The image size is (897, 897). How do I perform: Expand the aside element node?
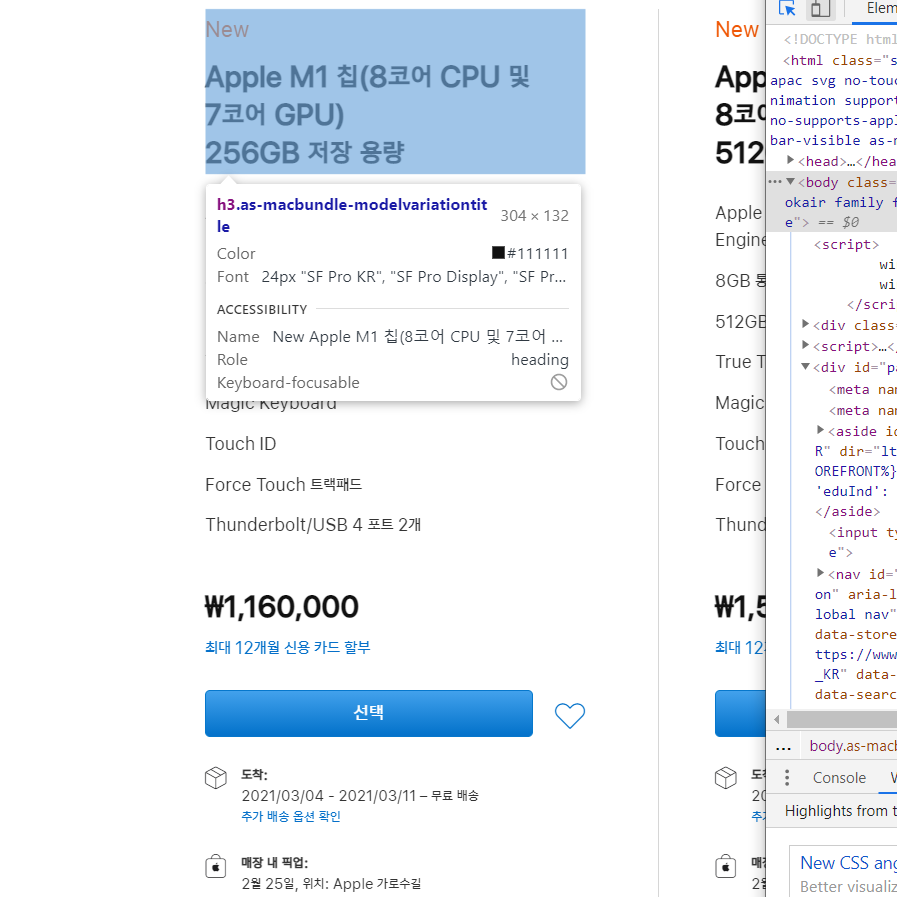point(820,429)
